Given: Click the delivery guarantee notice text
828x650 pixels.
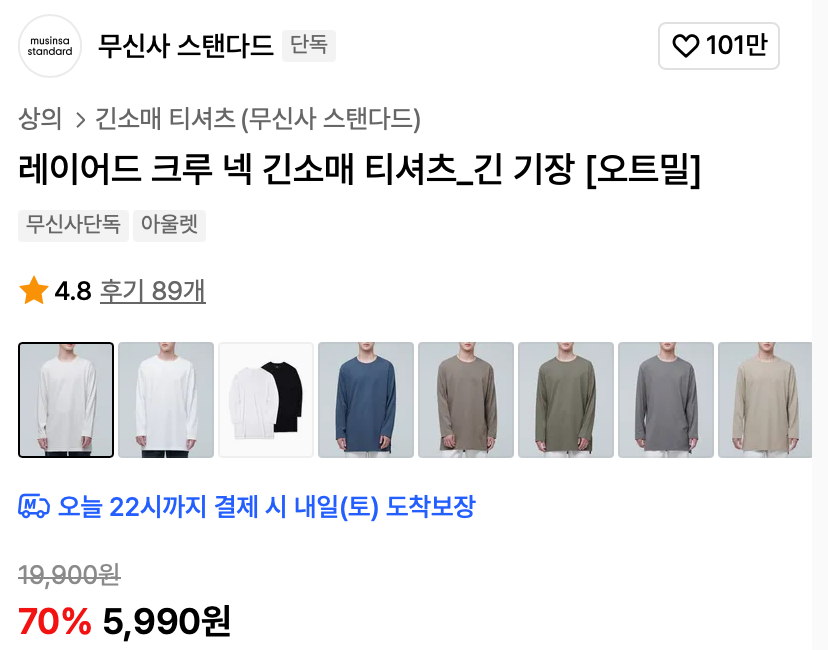Looking at the screenshot, I should click(x=267, y=506).
